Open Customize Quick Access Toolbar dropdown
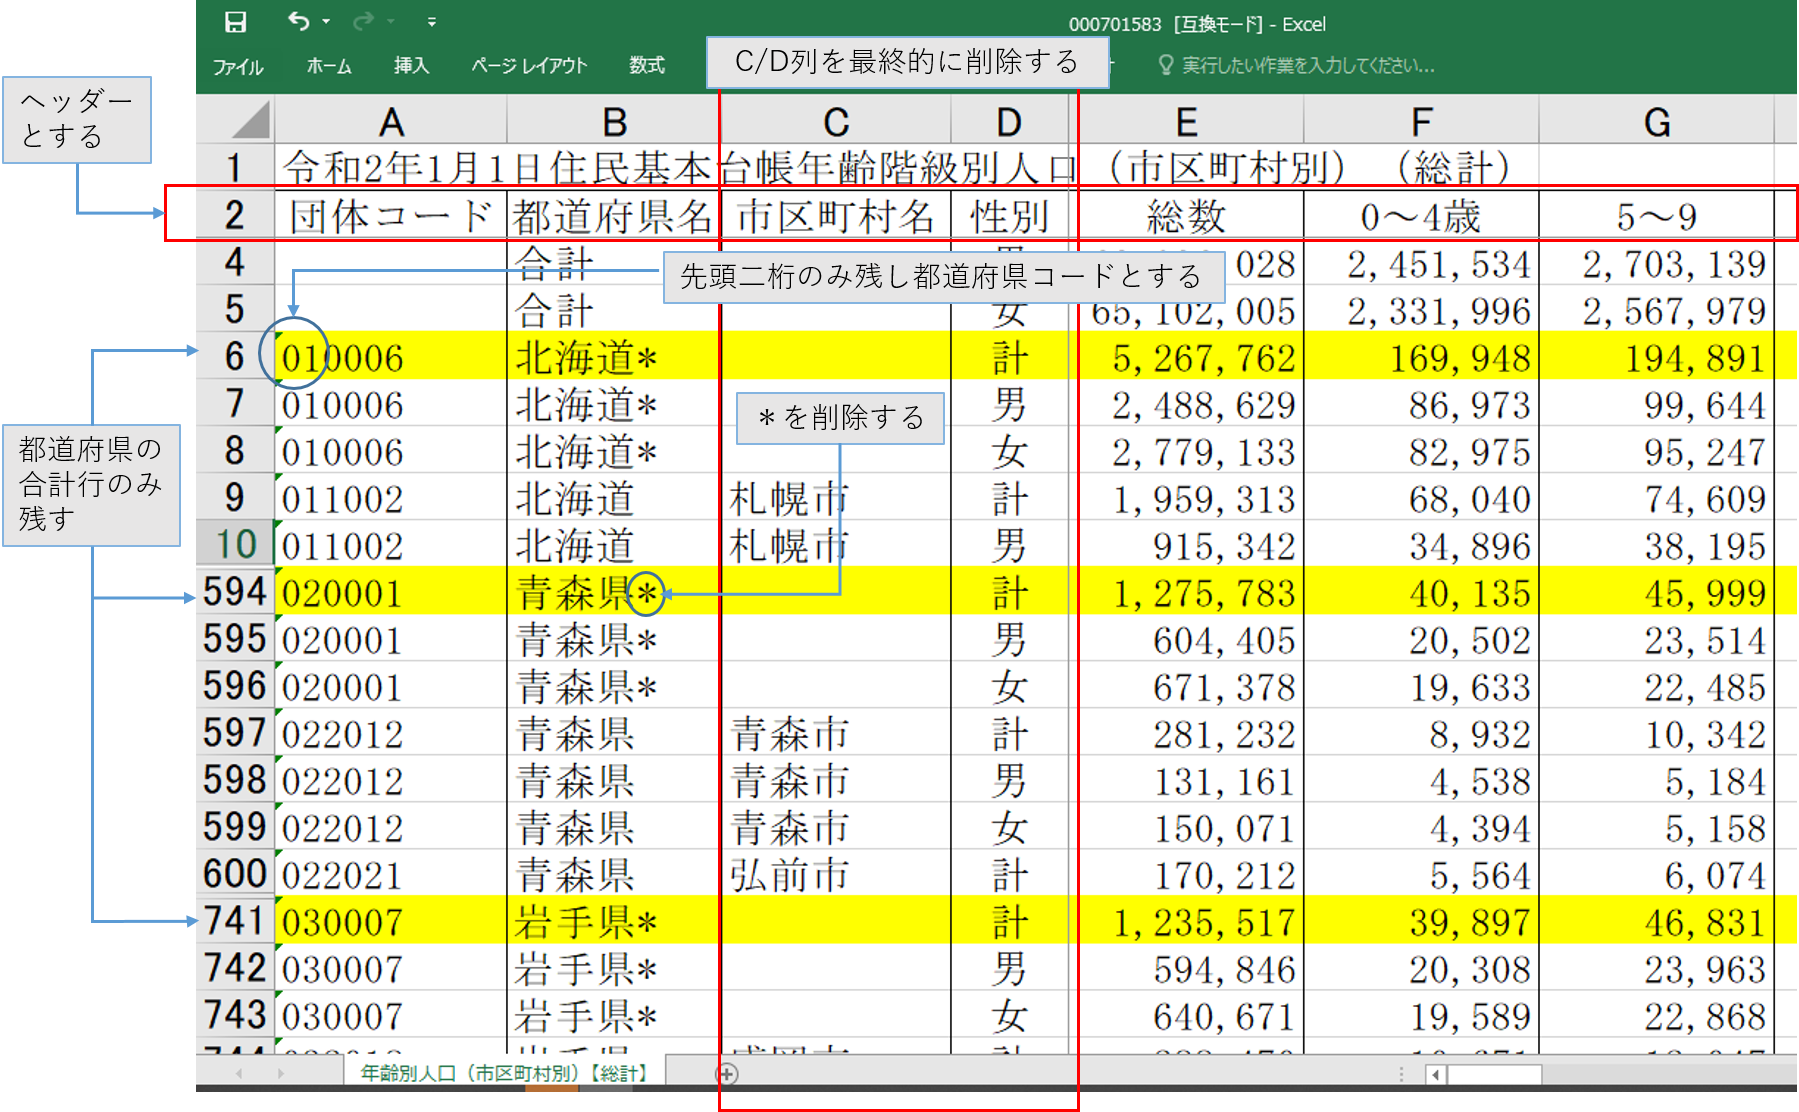Image resolution: width=1799 pixels, height=1112 pixels. pos(431,22)
